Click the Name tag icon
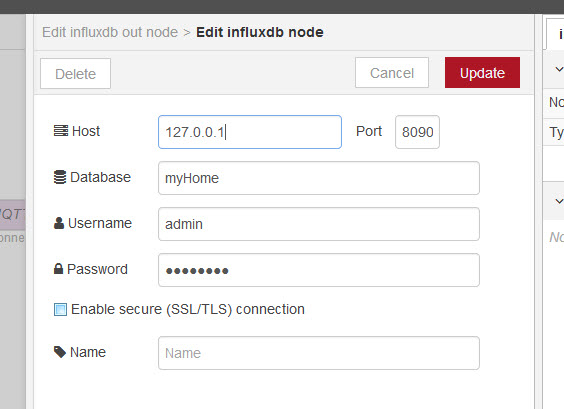This screenshot has height=409, width=564. pos(60,352)
